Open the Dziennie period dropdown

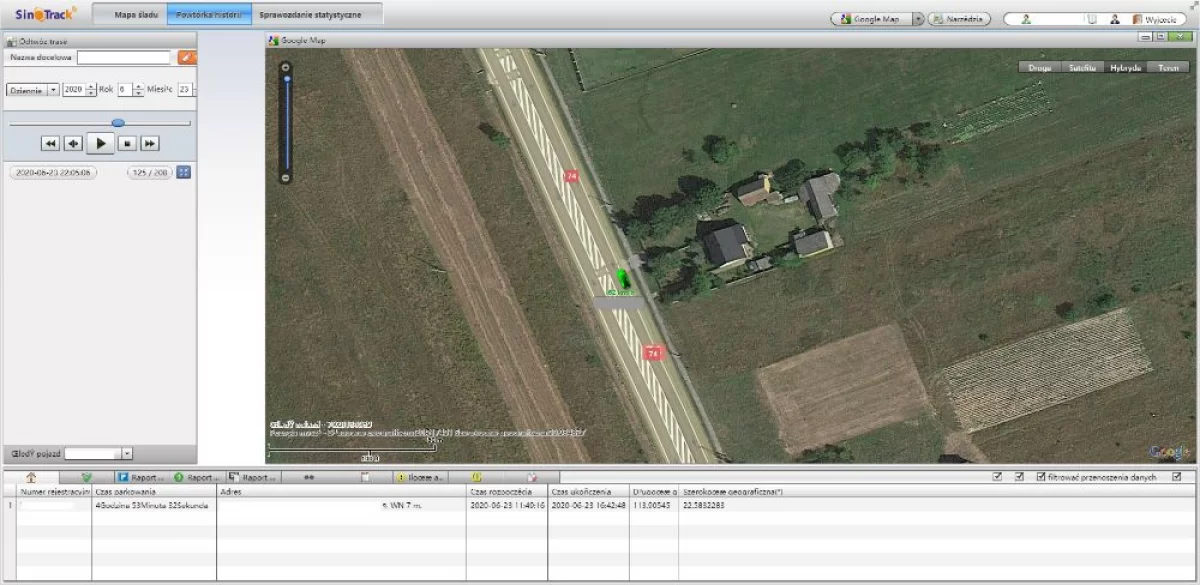33,89
